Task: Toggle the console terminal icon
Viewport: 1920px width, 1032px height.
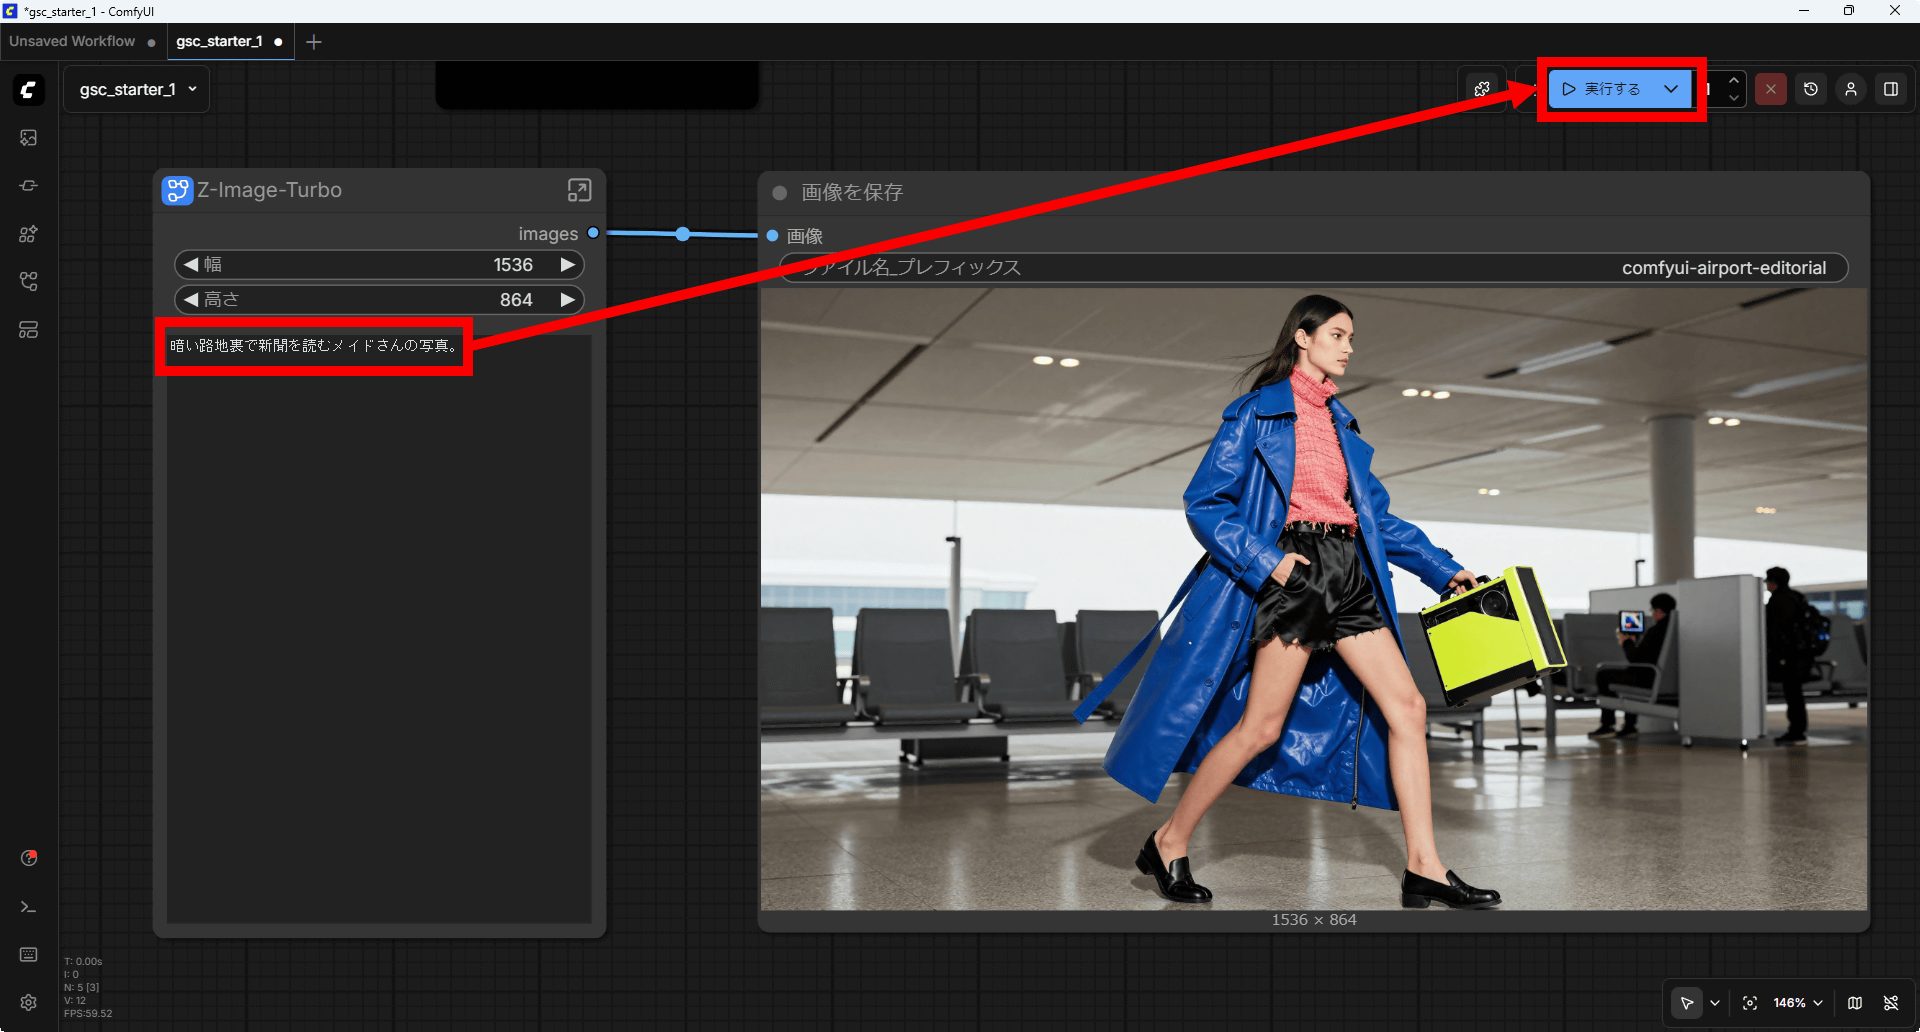Action: tap(28, 907)
